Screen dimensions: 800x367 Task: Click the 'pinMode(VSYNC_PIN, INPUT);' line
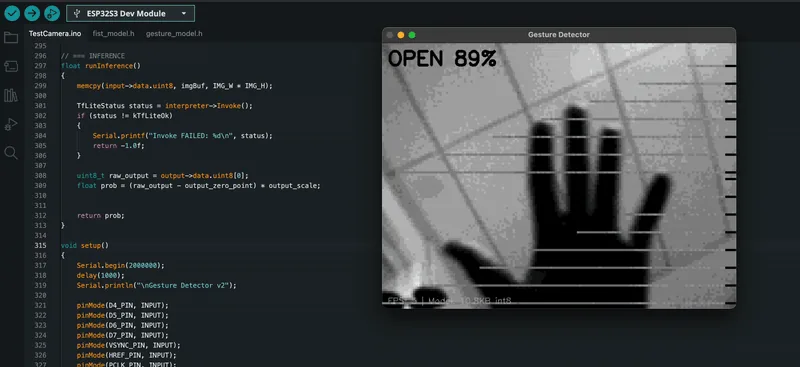(129, 345)
